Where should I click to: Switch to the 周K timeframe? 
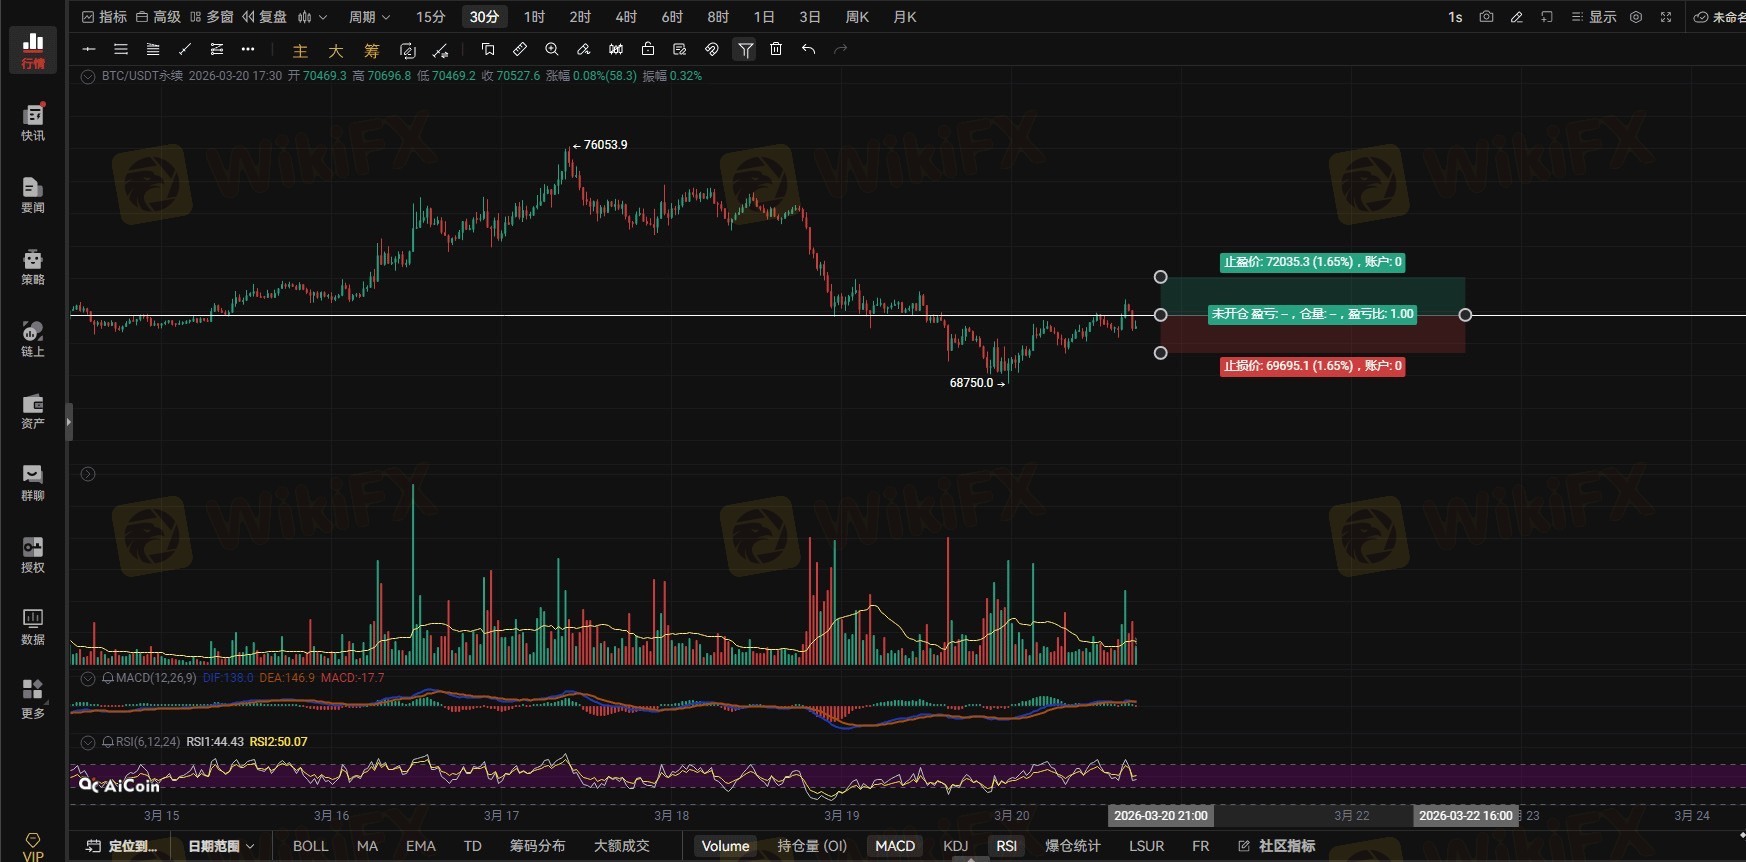point(857,17)
